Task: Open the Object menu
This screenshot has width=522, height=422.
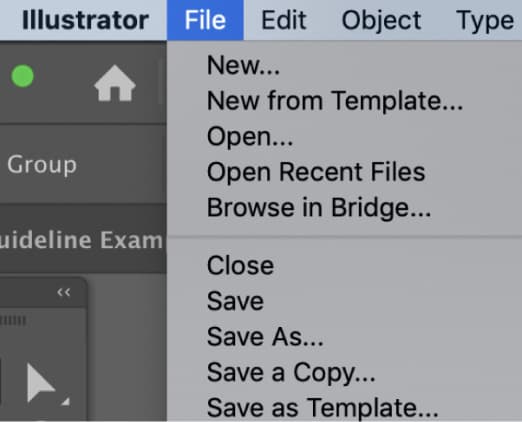Action: (381, 20)
